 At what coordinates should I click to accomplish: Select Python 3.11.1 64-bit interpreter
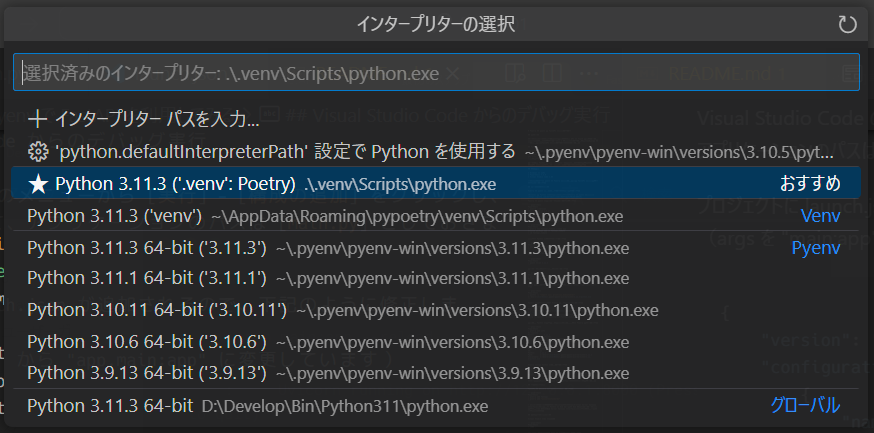436,277
